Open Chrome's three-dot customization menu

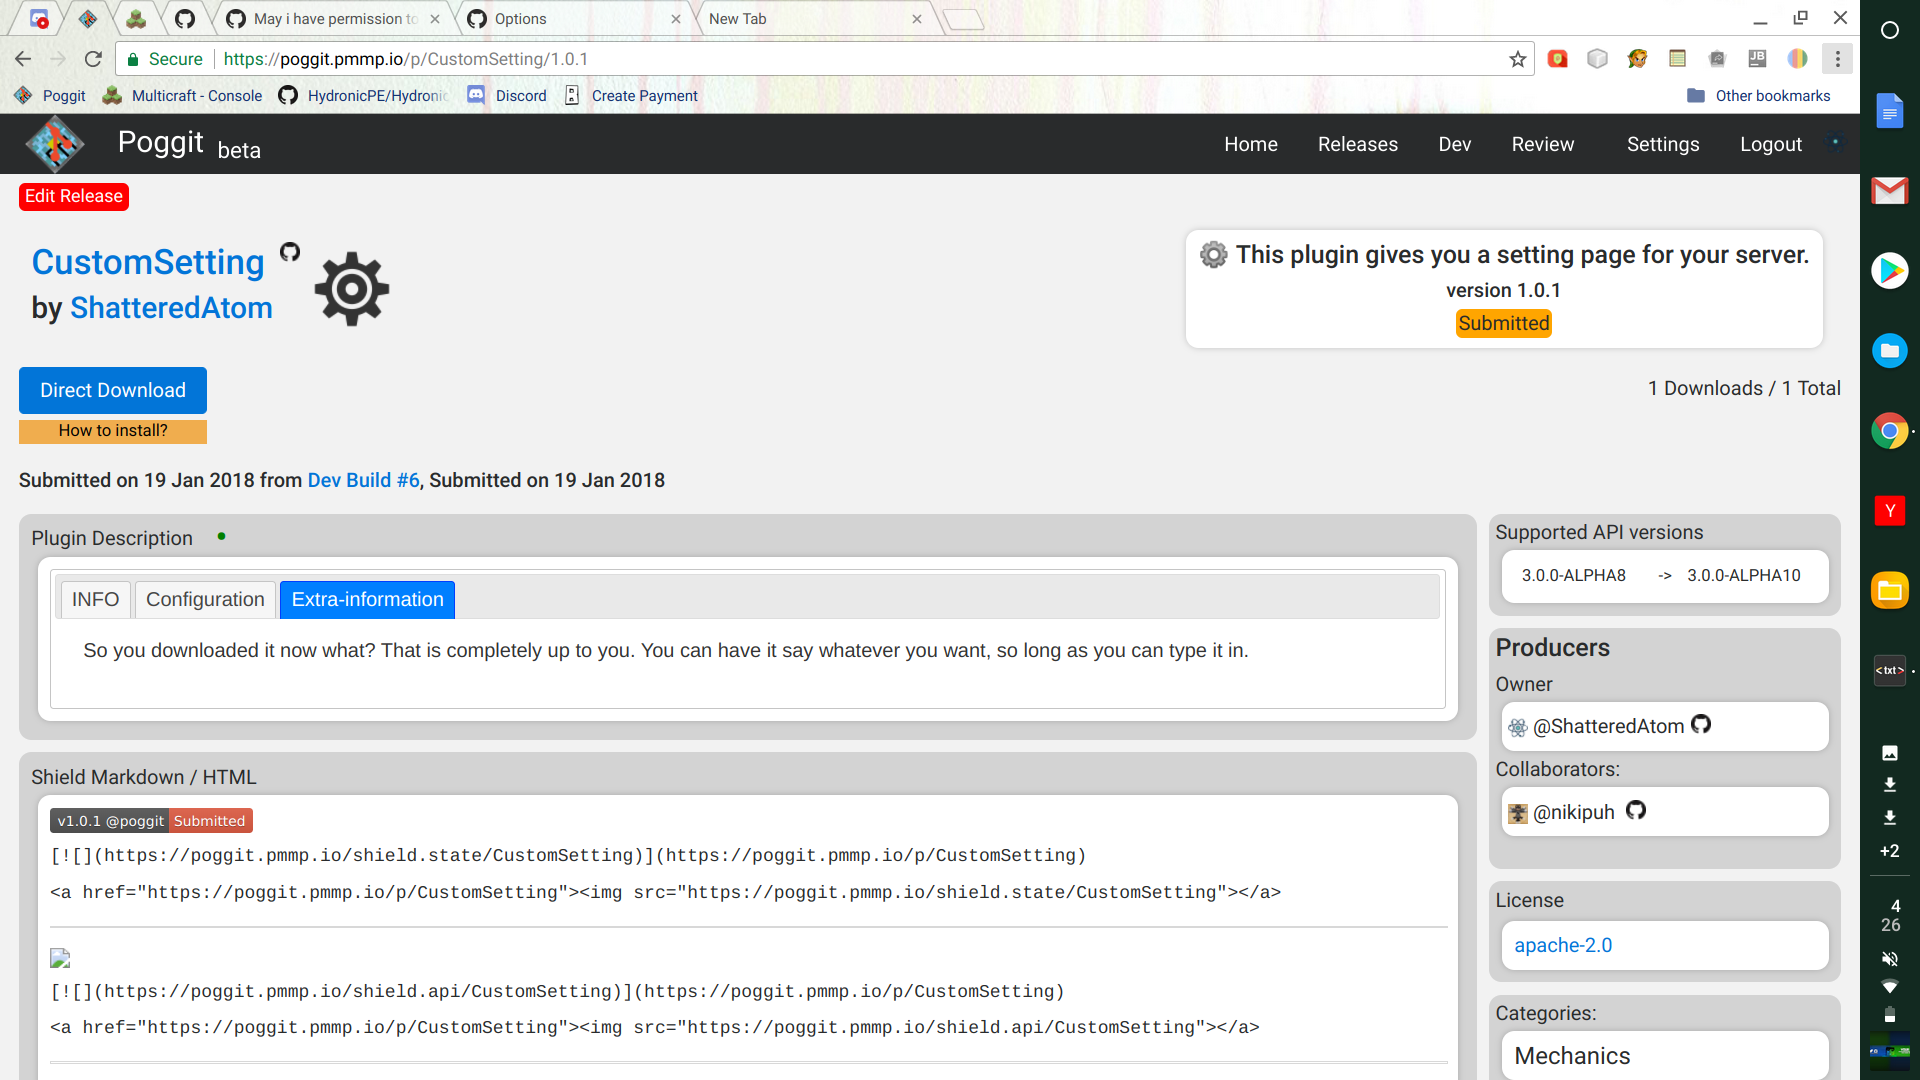[x=1837, y=59]
